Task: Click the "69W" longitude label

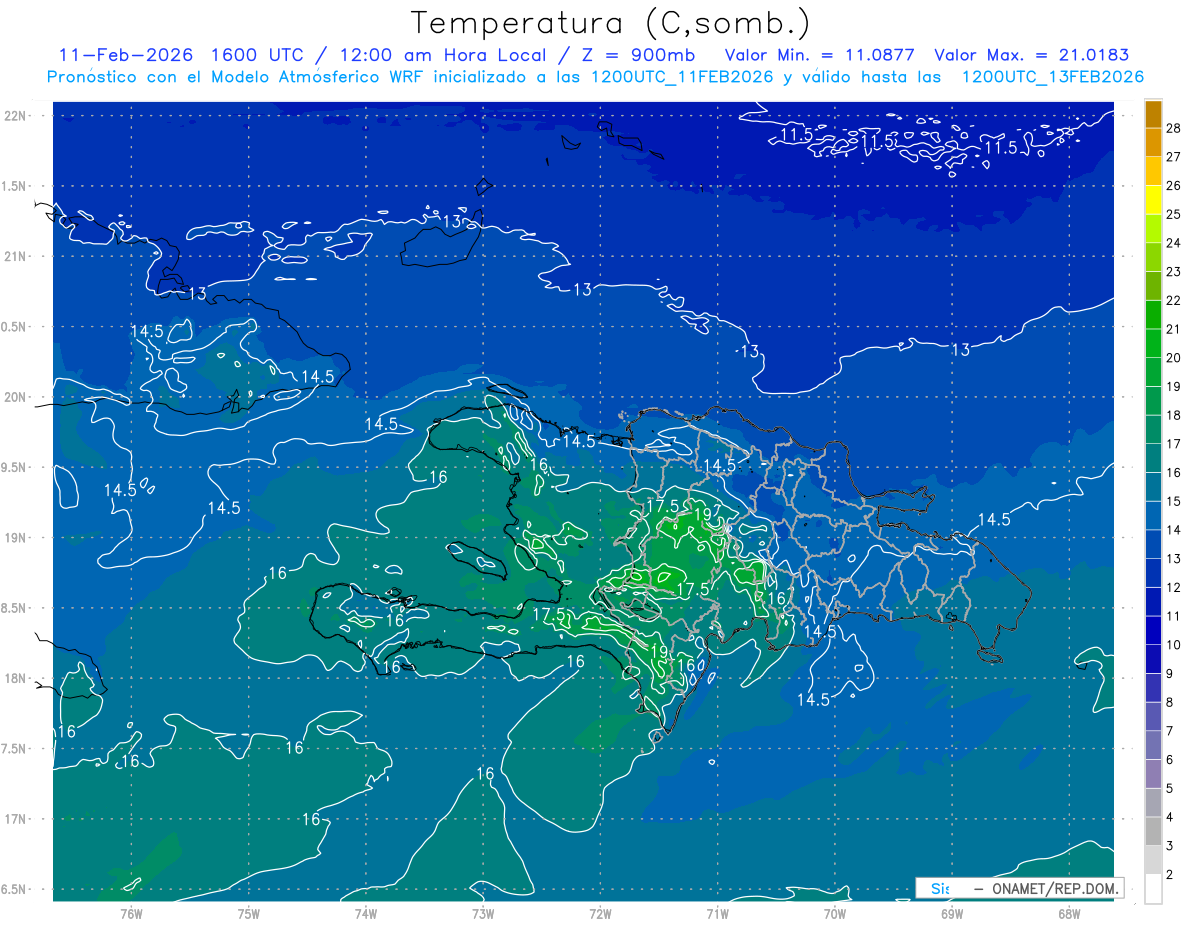Action: pos(952,913)
